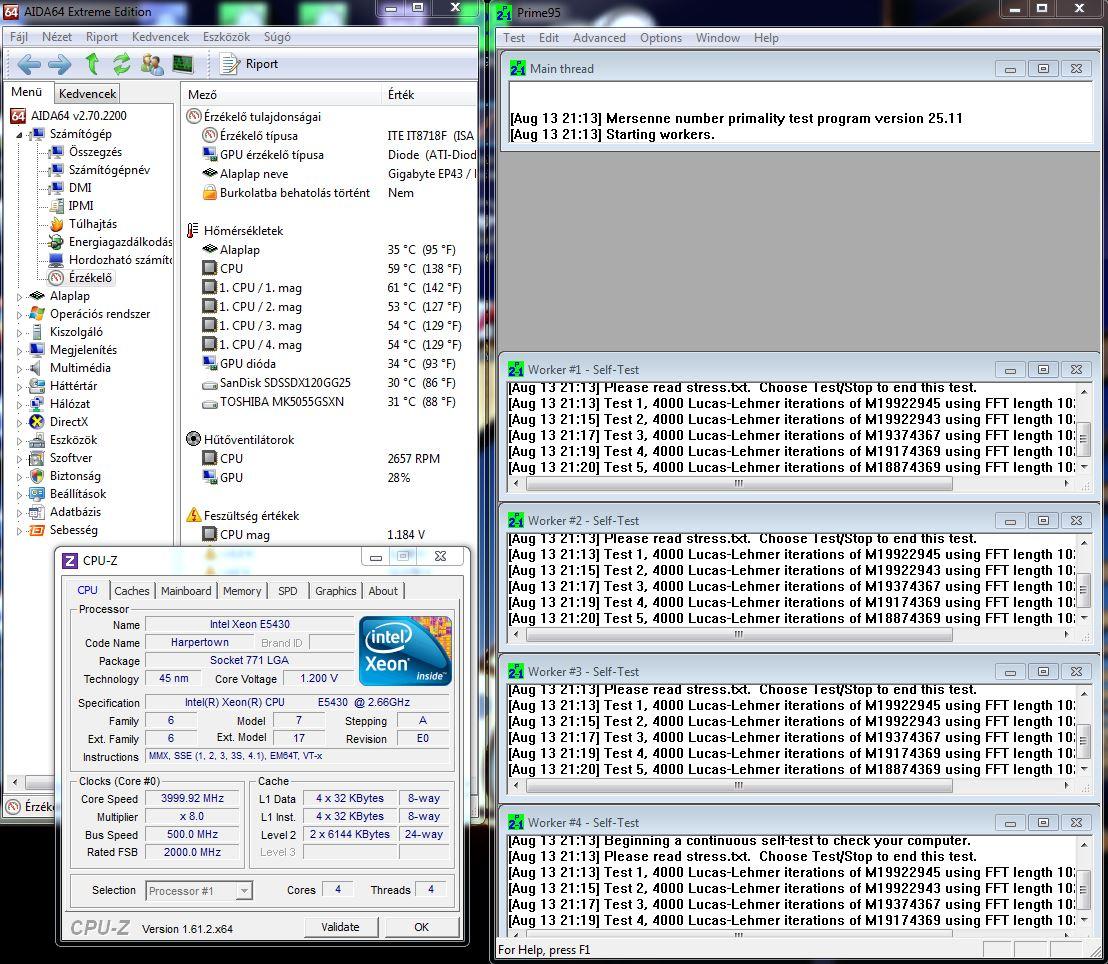Click the Worker #1 window icon
Screen dimensions: 1108x964
[517, 370]
